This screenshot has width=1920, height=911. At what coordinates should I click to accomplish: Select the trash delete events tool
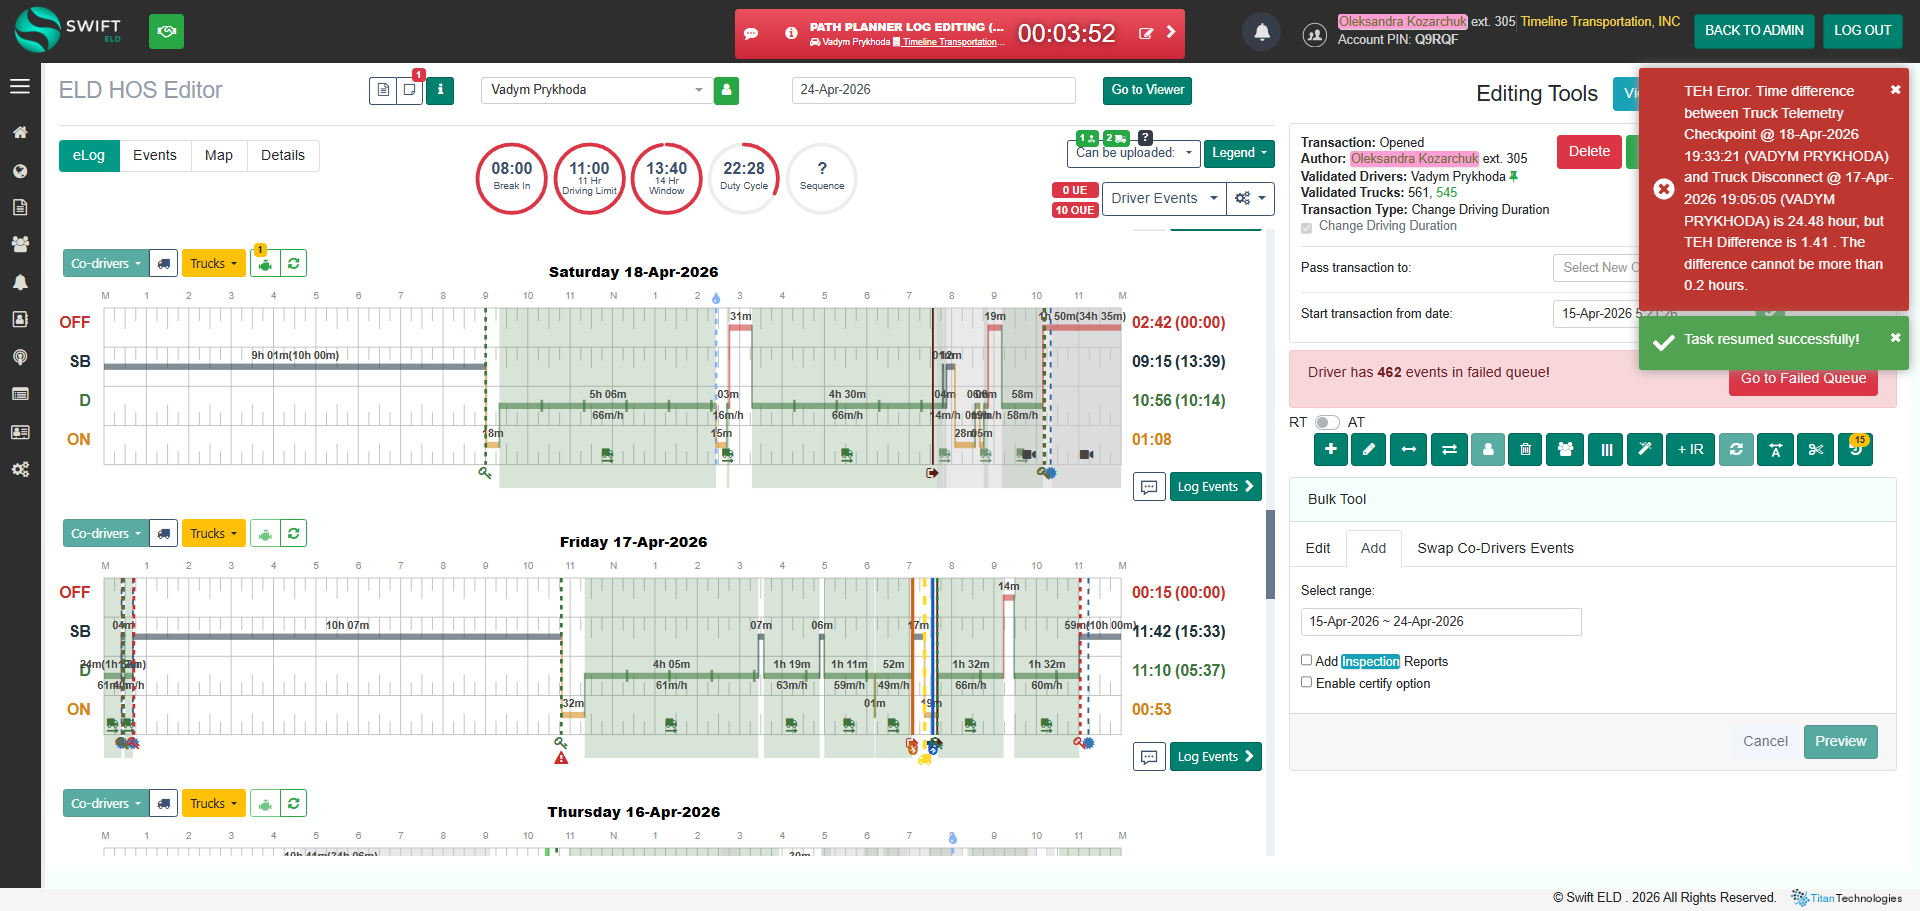pos(1526,450)
